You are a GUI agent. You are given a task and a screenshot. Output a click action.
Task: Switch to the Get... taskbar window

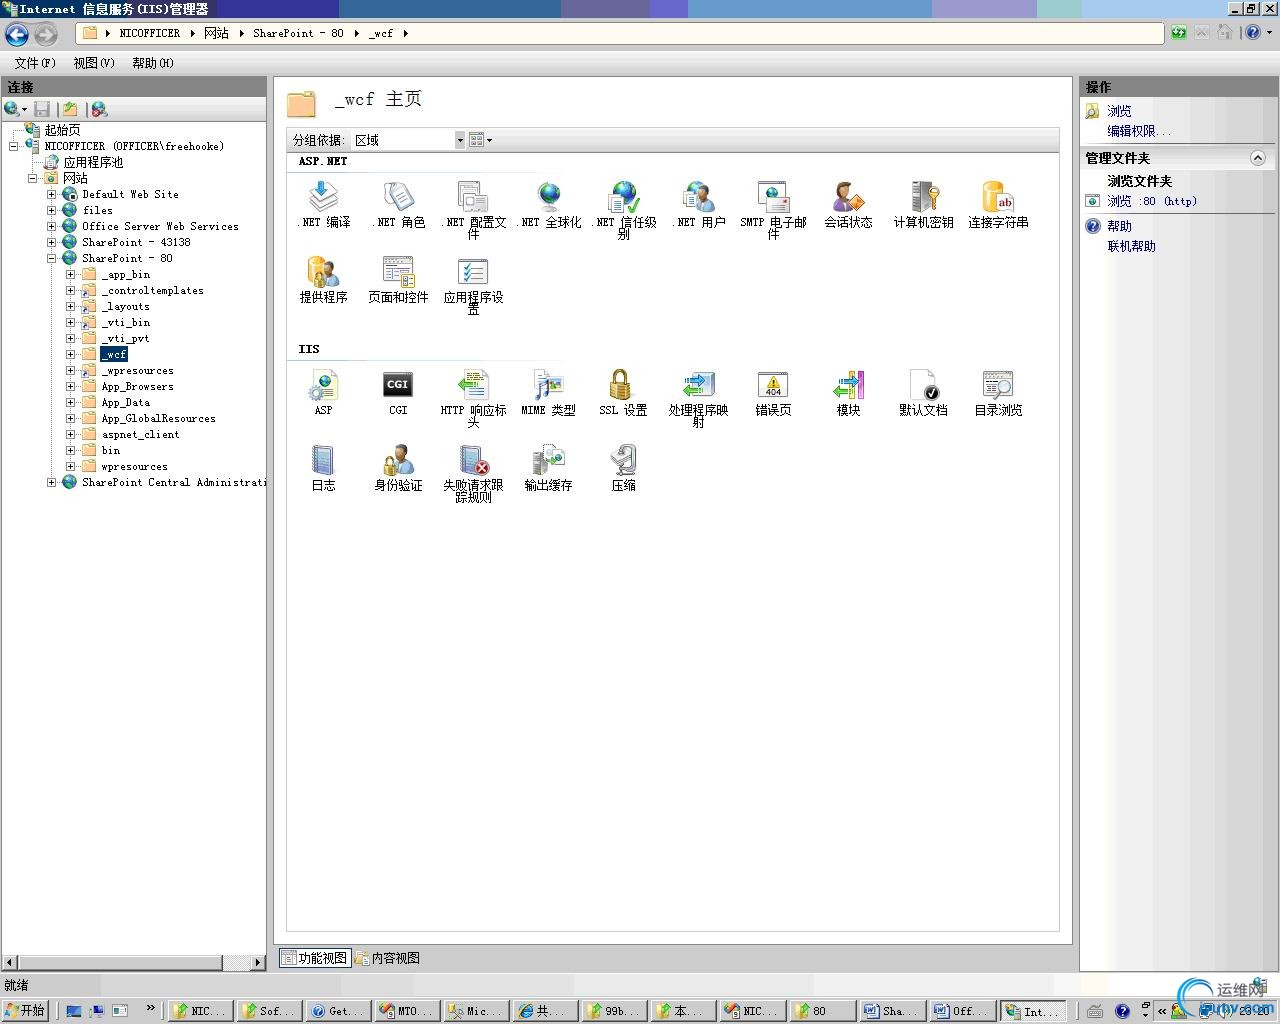click(x=338, y=1011)
